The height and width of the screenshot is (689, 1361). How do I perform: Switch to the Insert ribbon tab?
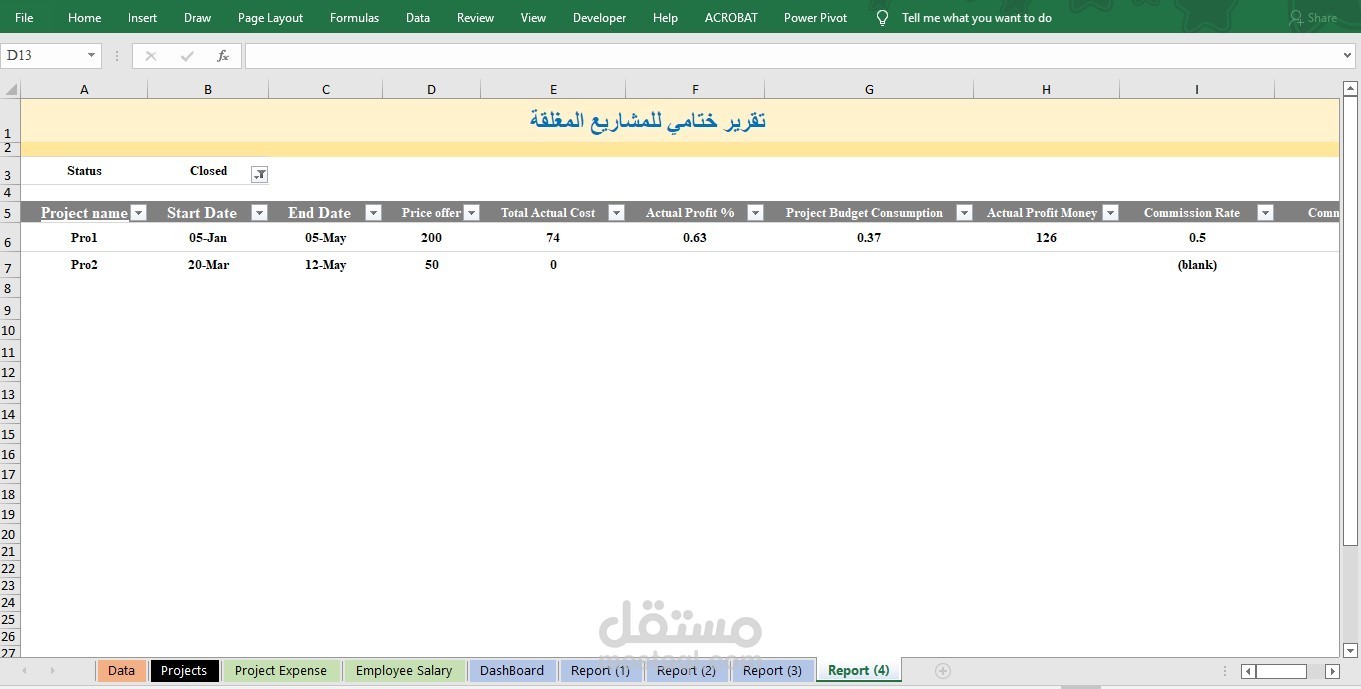[x=142, y=18]
